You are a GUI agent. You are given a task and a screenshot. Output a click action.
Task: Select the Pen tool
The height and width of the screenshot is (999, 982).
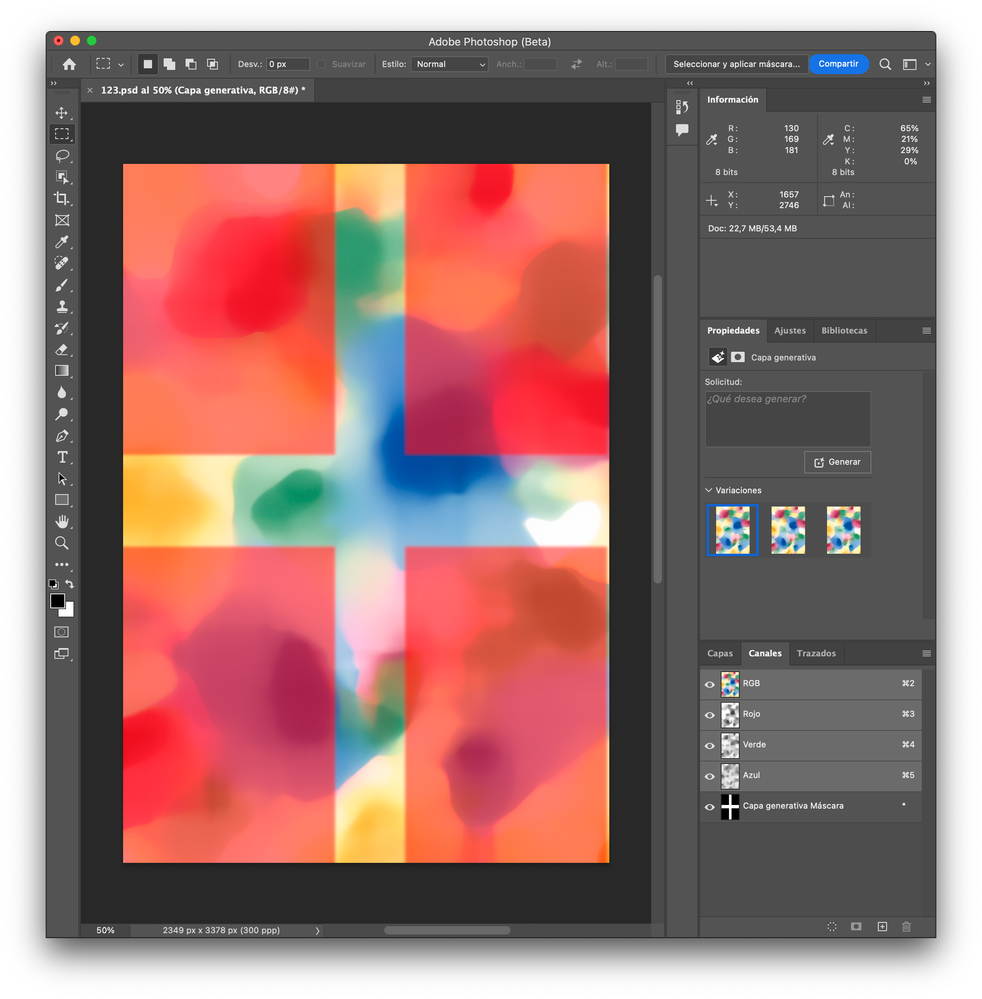tap(62, 436)
